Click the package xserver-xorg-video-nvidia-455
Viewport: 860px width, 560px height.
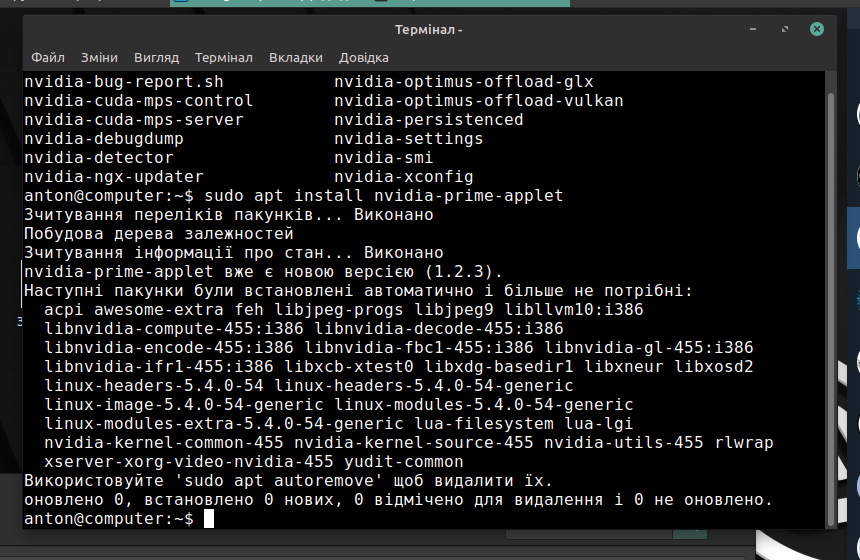(189, 462)
